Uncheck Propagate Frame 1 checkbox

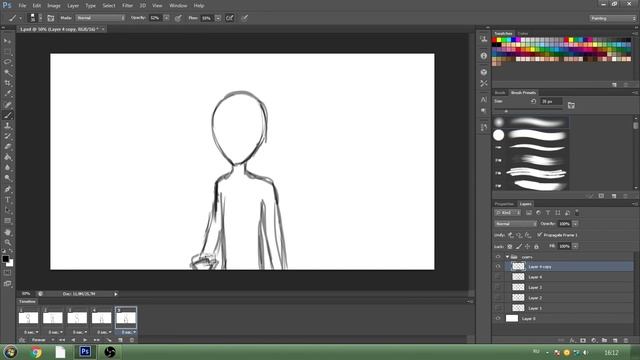point(540,235)
